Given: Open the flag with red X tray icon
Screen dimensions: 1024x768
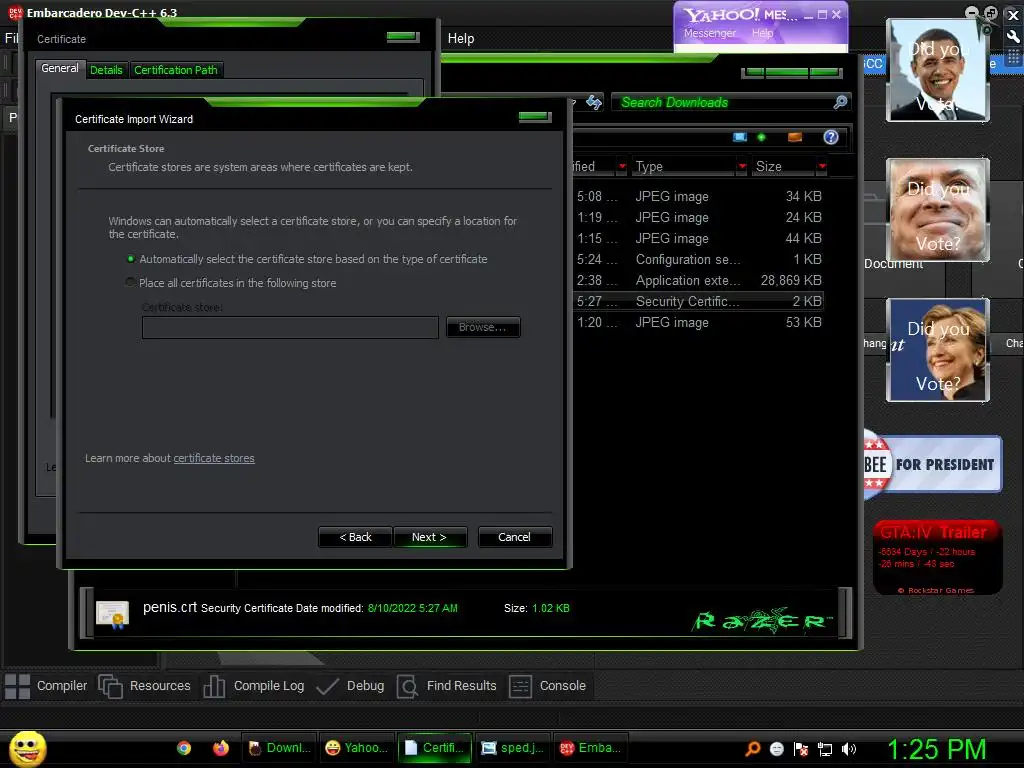Looking at the screenshot, I should [801, 748].
